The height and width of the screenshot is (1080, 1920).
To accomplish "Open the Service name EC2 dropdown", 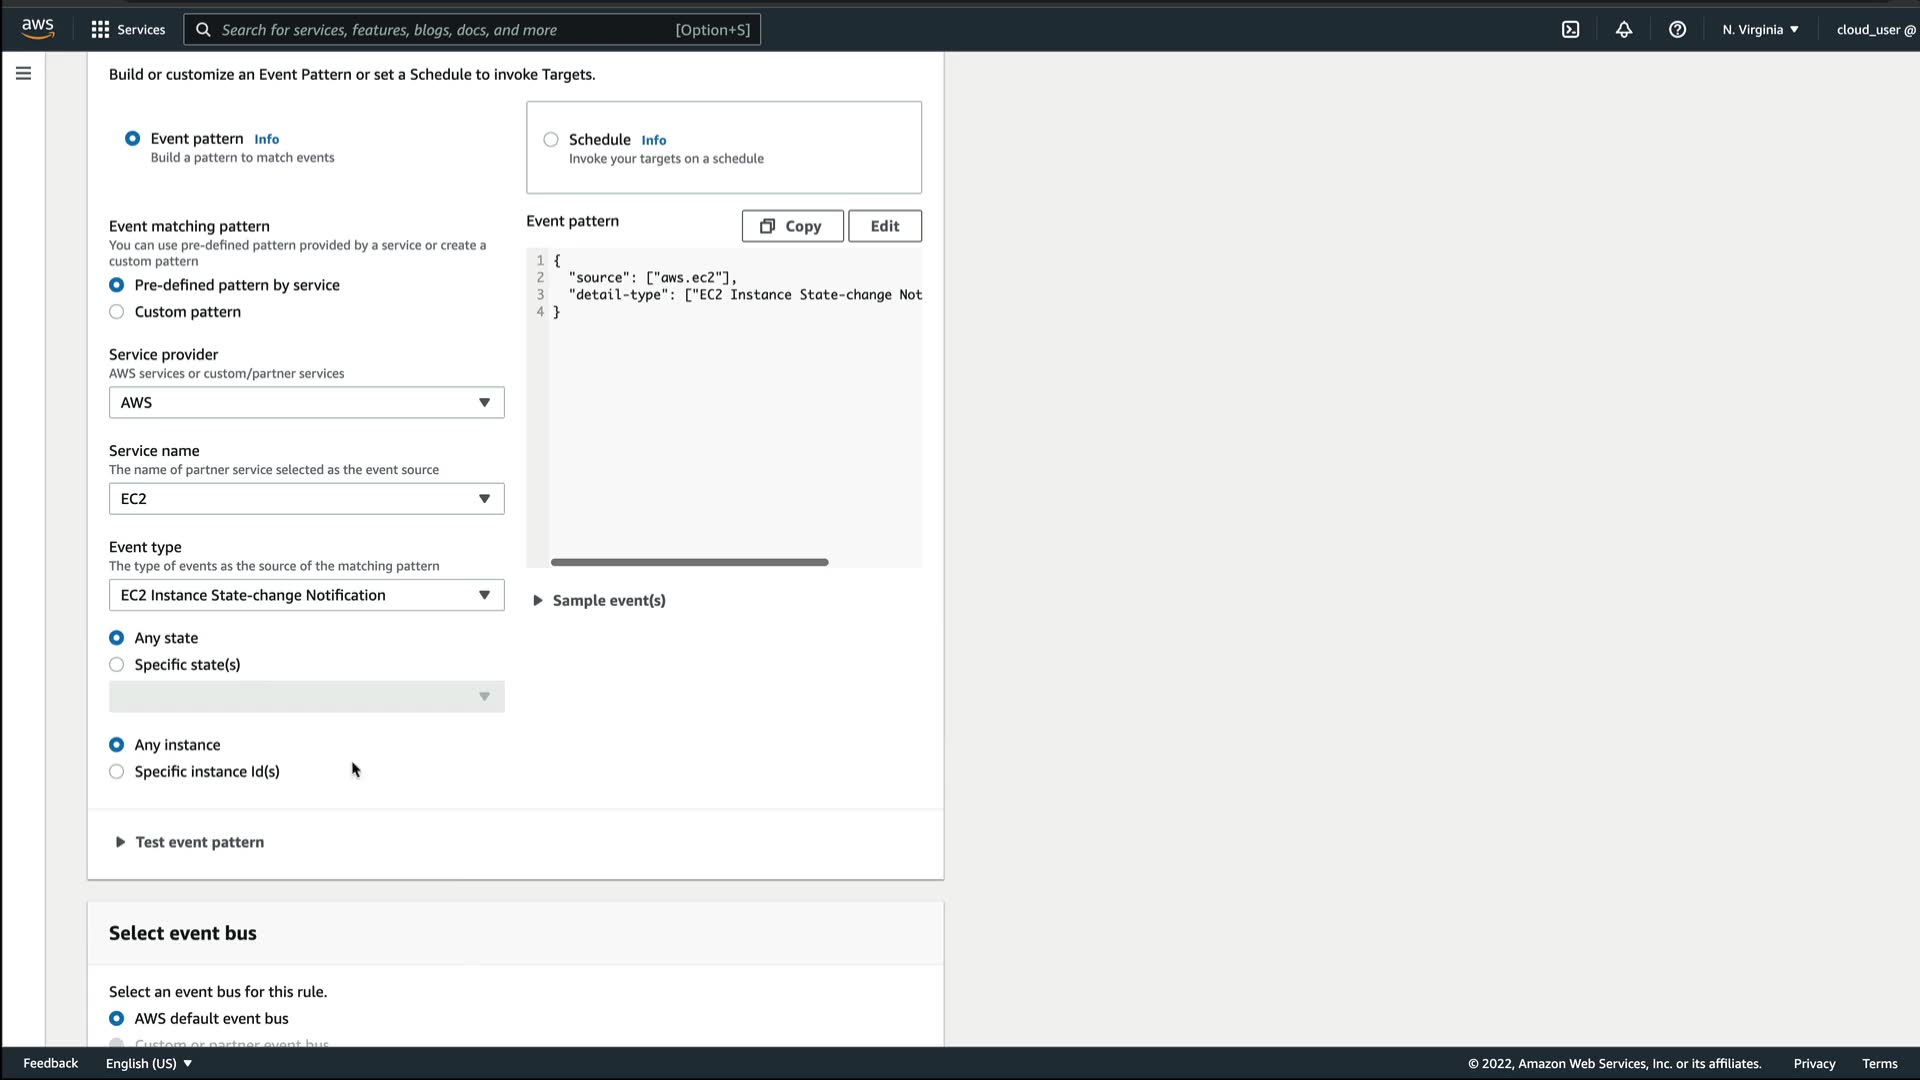I will pos(306,499).
